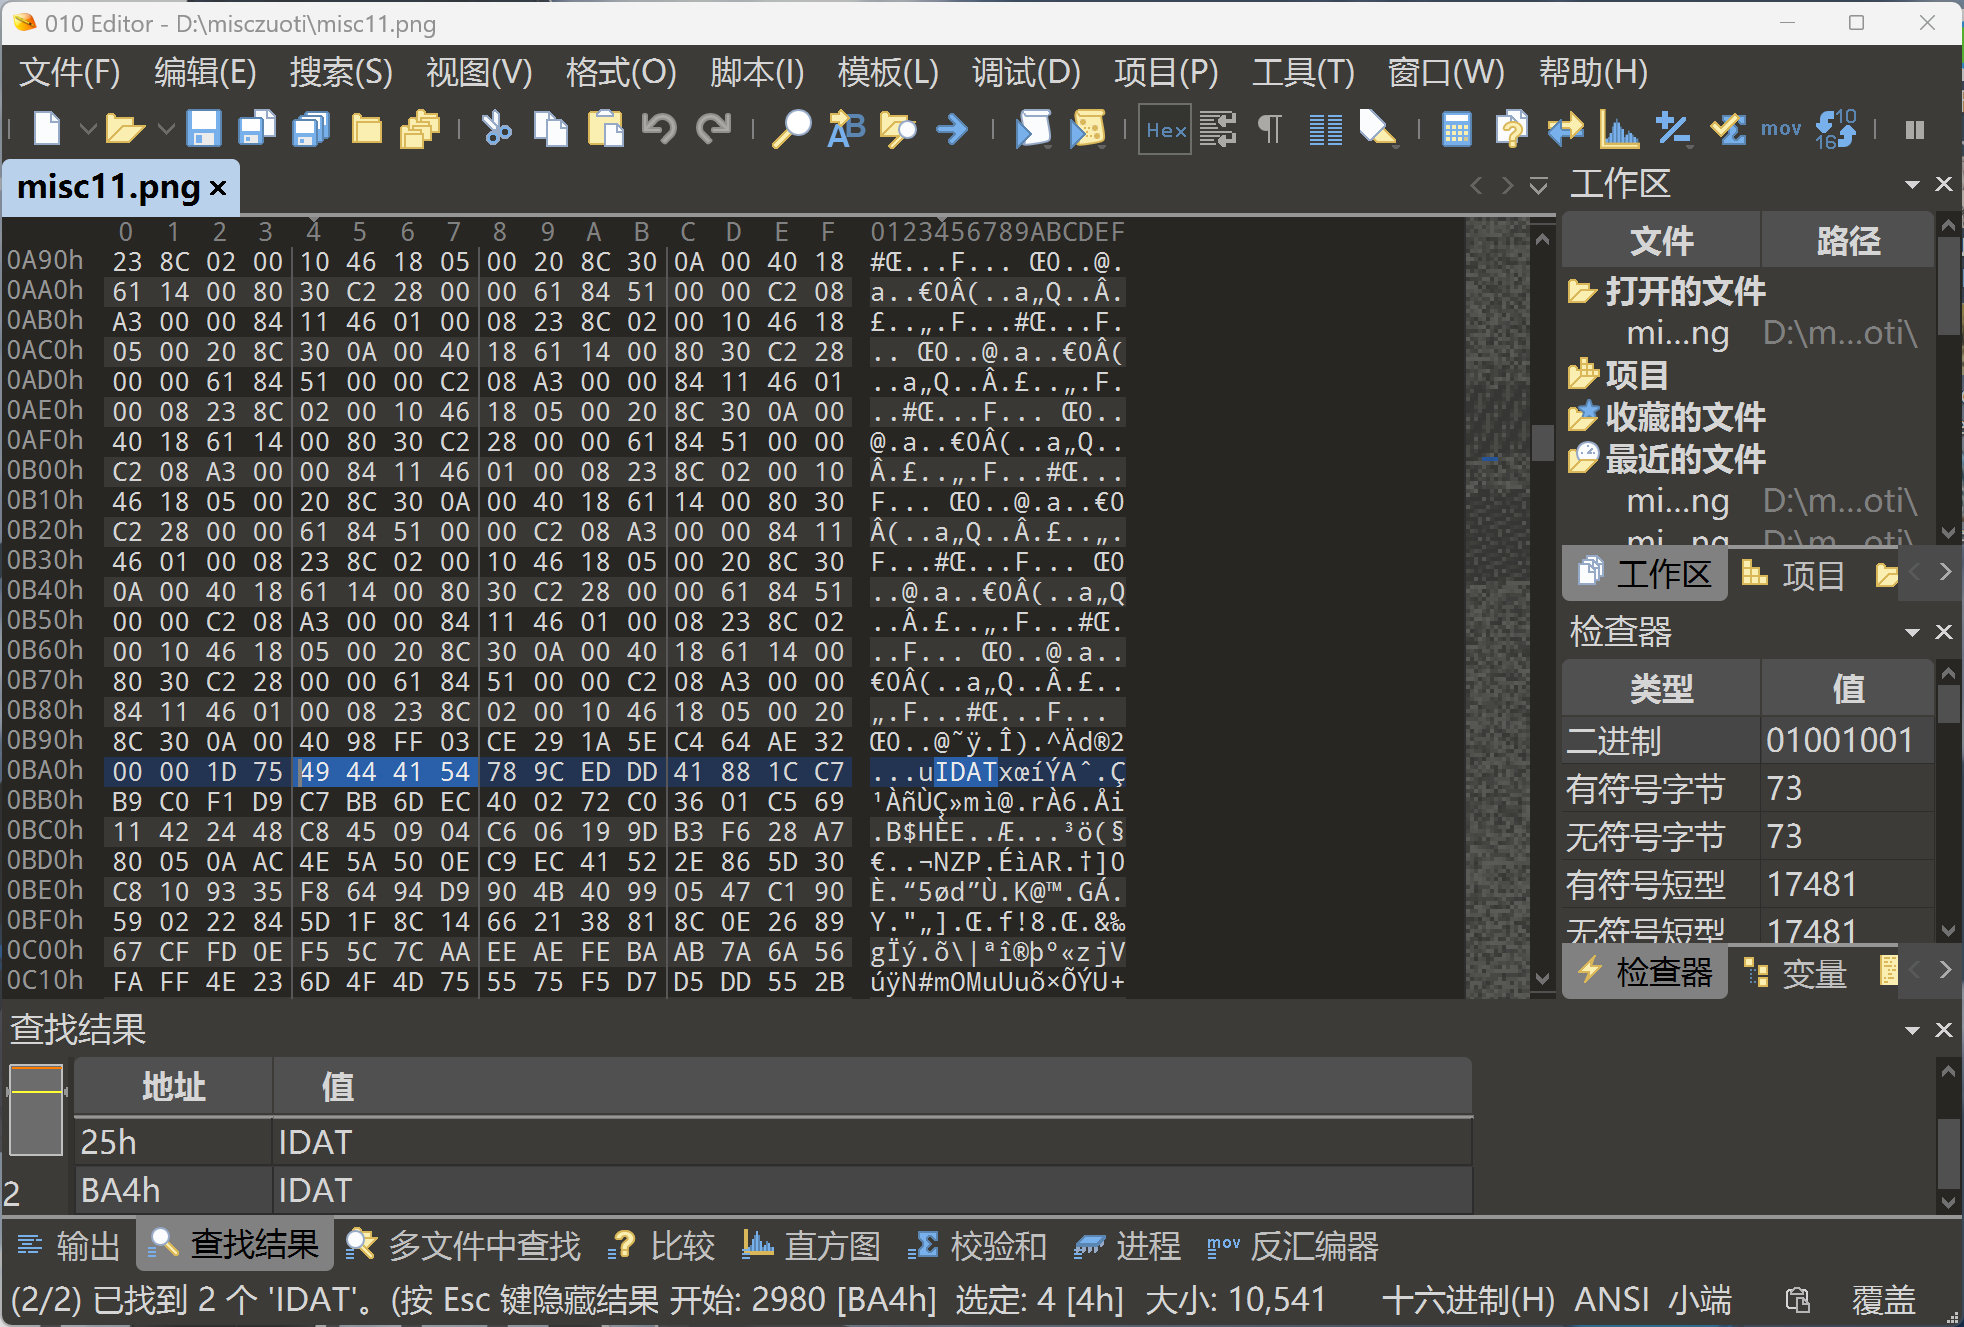The image size is (1964, 1327).
Task: Toggle the show whitespace pilcrow button
Action: [x=1269, y=129]
